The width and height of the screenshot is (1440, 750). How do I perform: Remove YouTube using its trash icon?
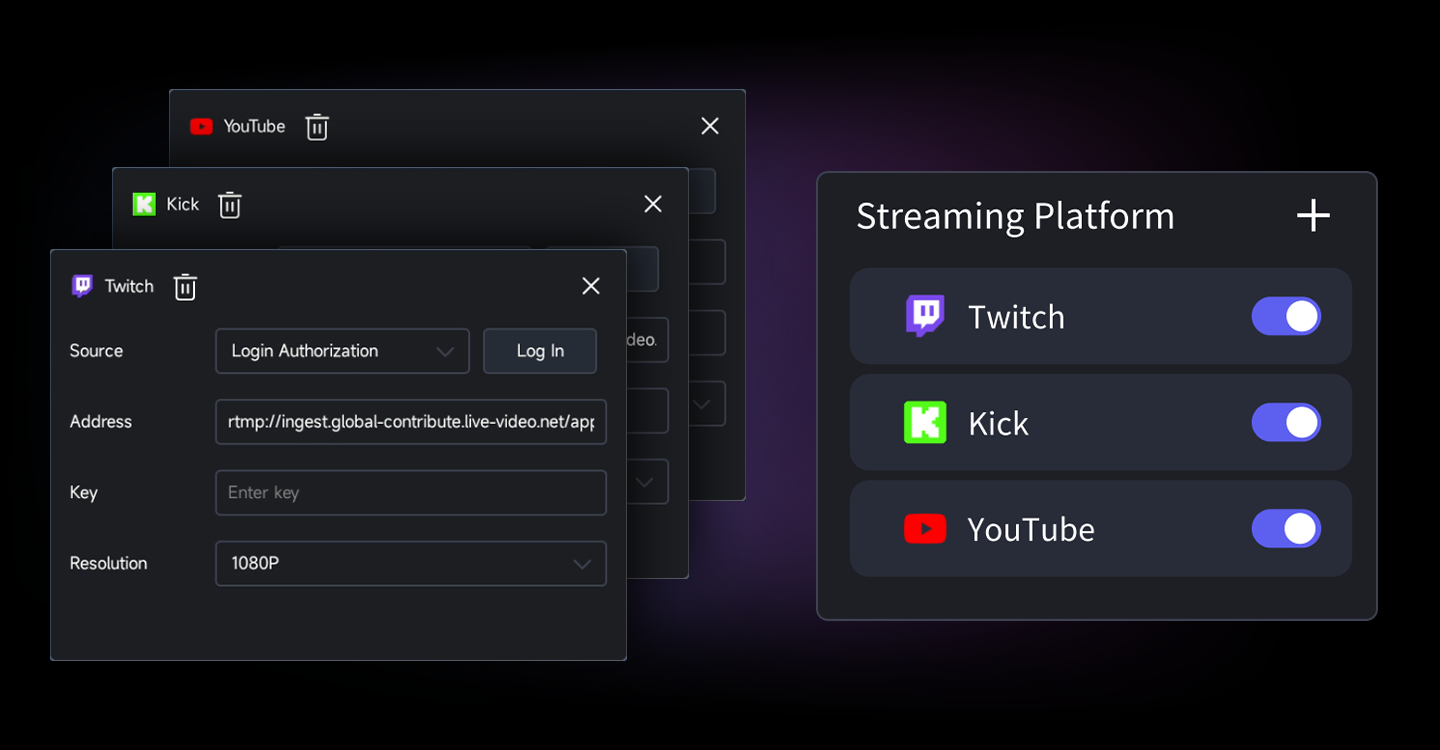(x=317, y=127)
